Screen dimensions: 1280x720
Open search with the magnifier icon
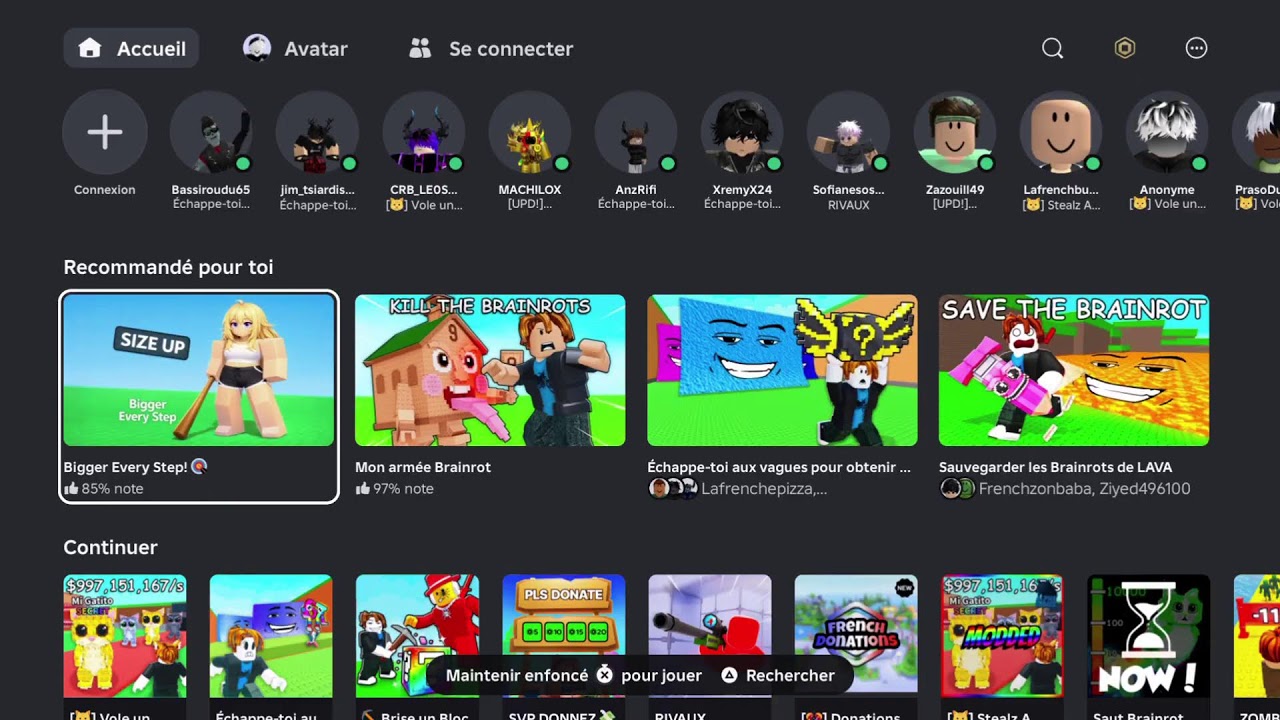[1052, 48]
